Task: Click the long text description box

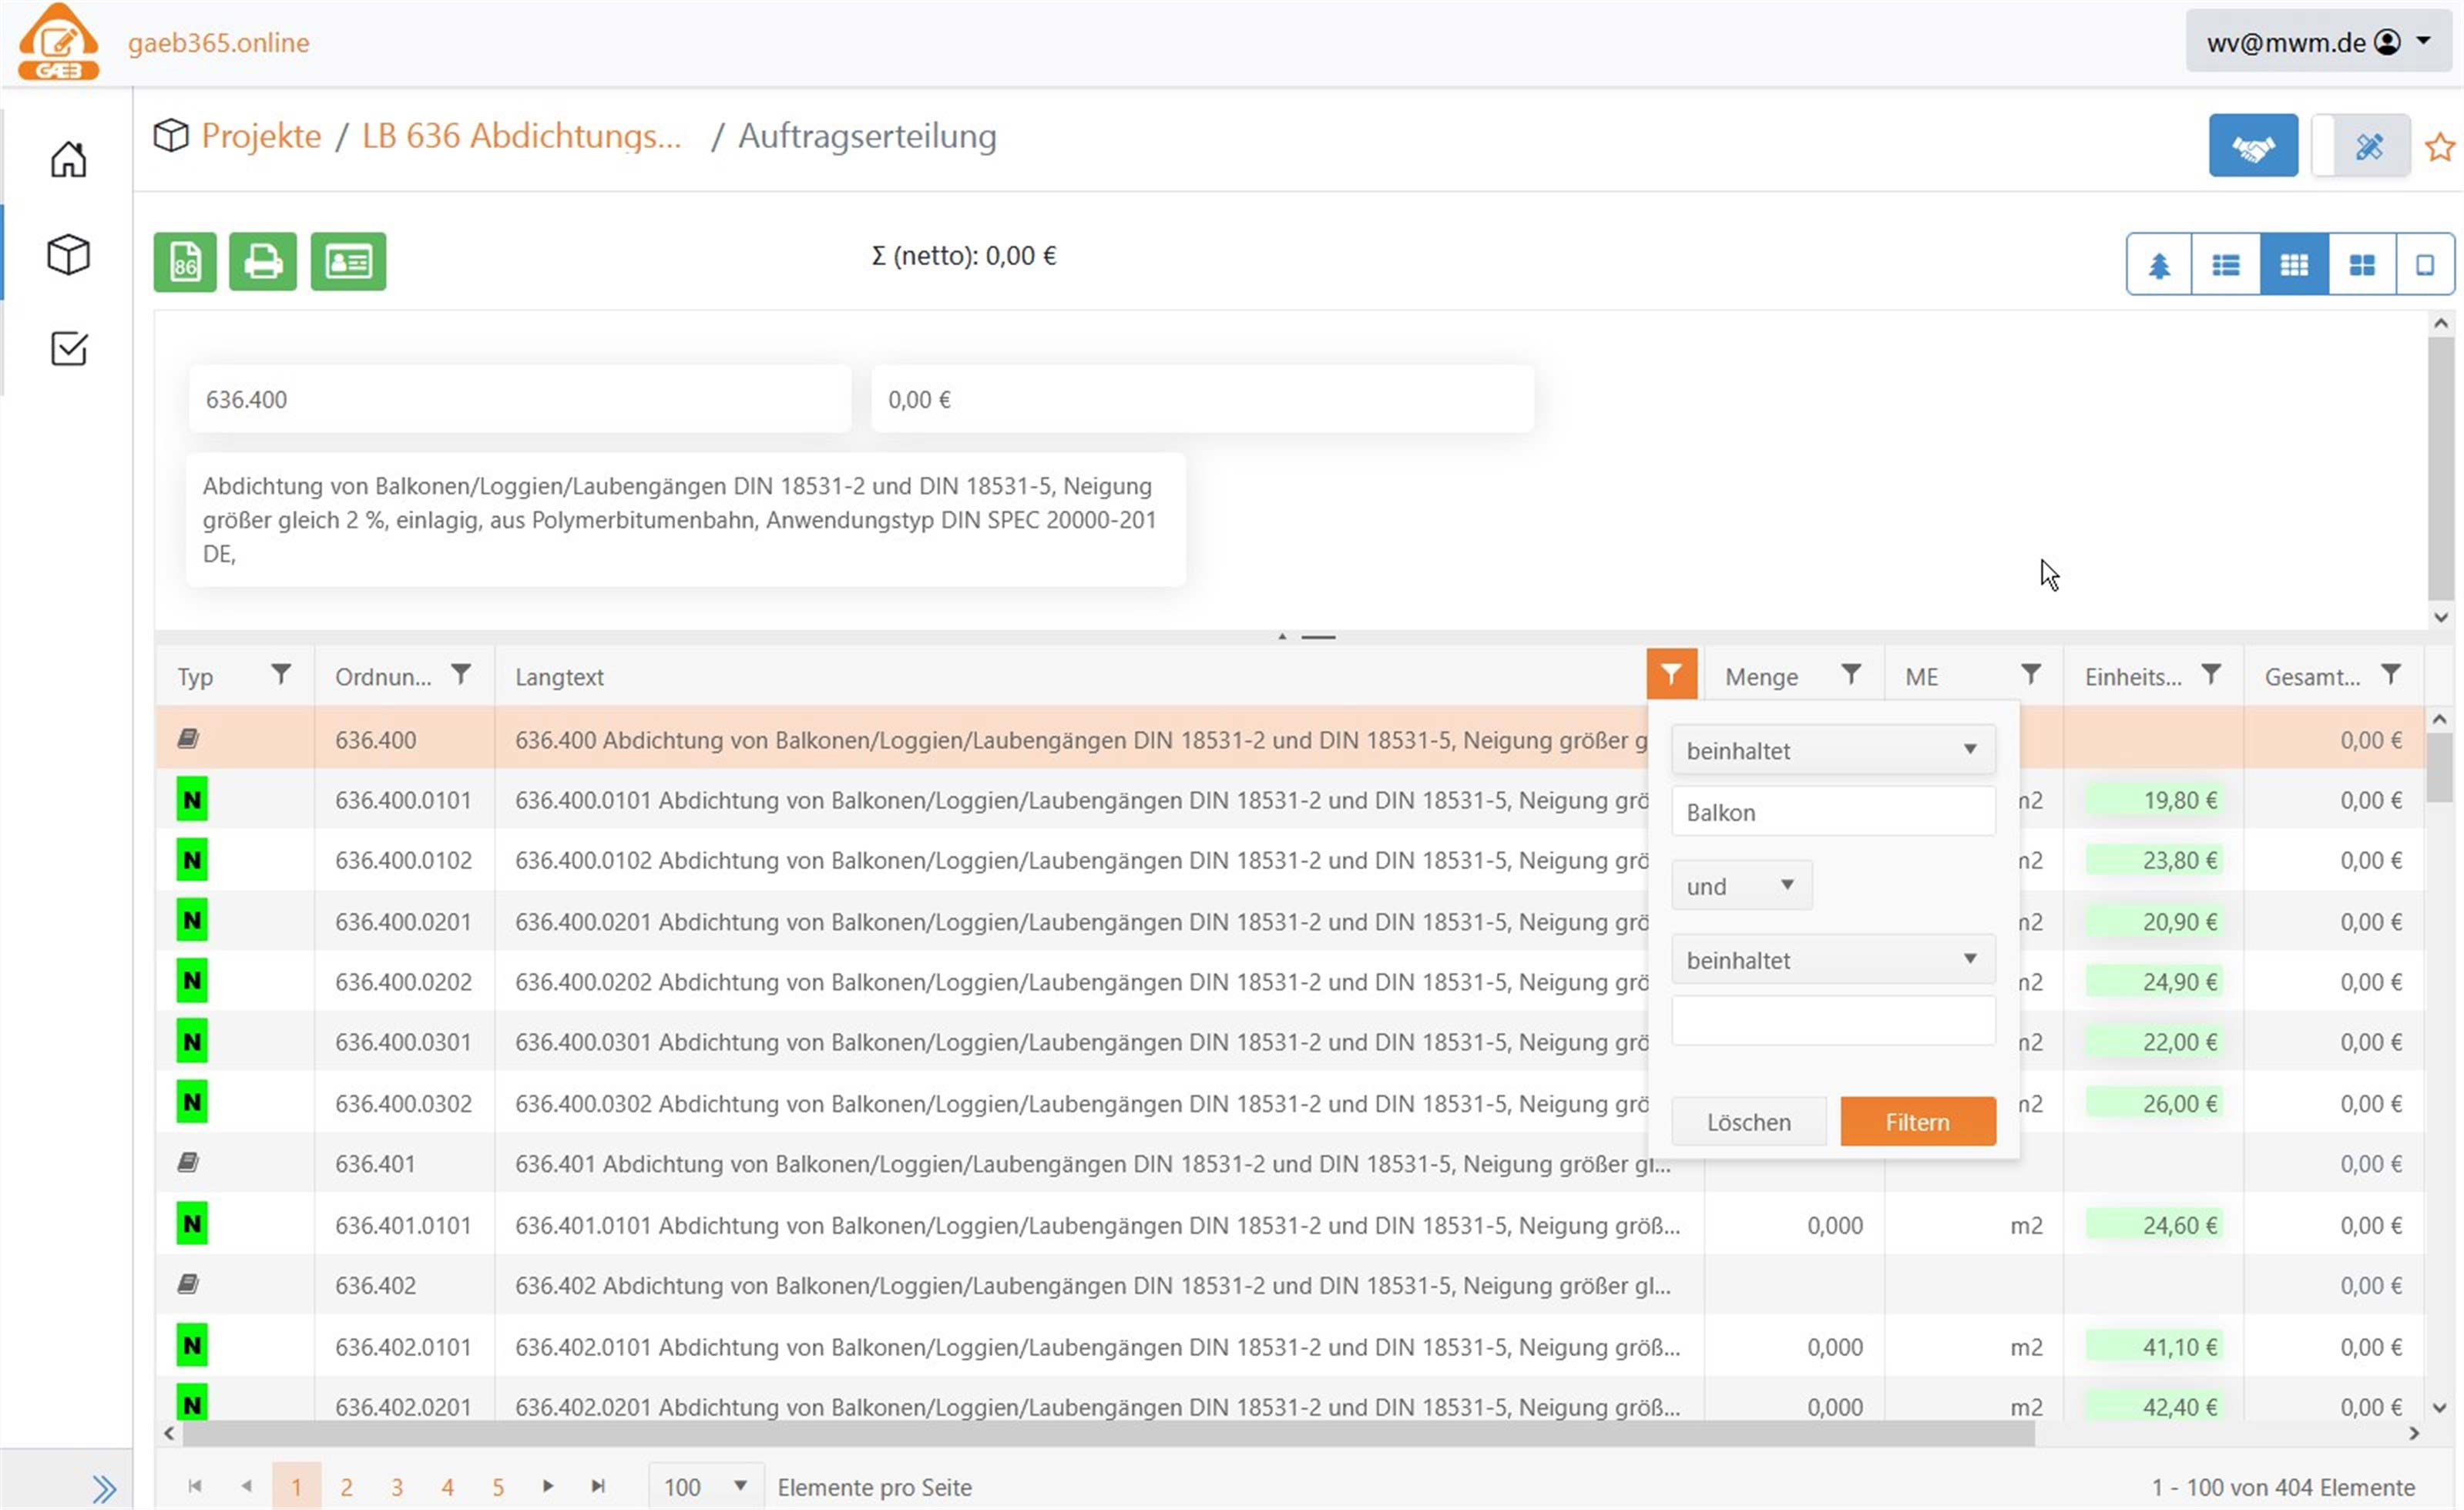Action: 686,520
